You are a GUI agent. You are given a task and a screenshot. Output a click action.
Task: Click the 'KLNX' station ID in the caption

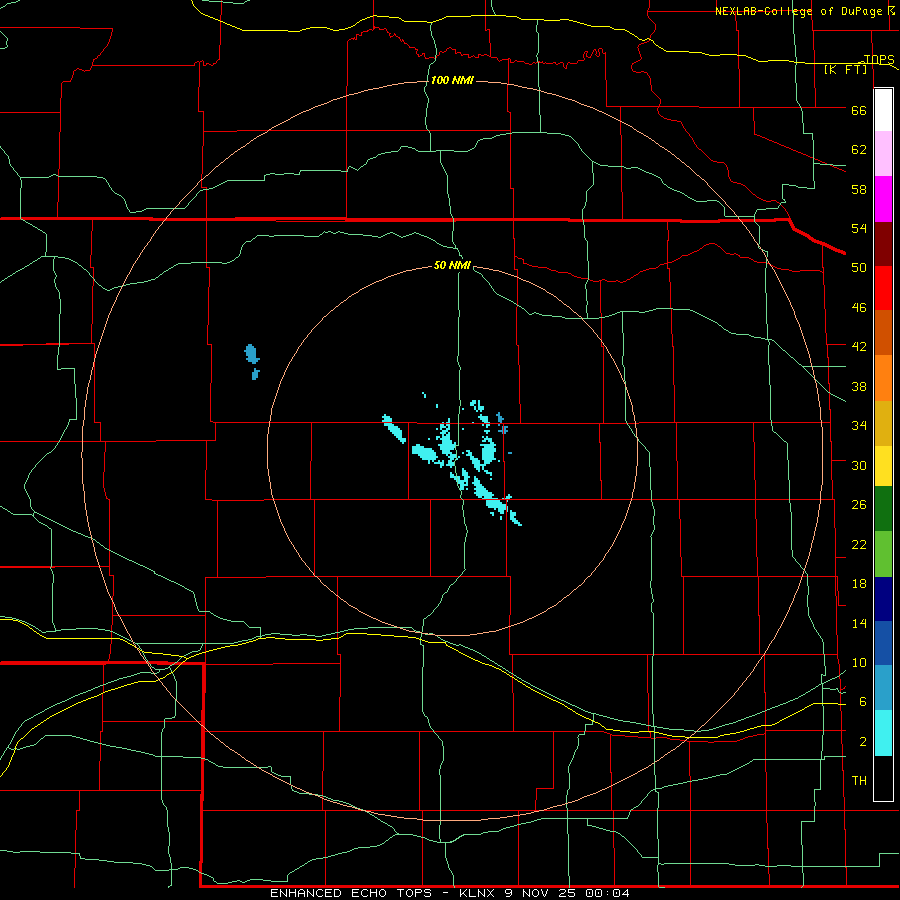pyautogui.click(x=477, y=893)
